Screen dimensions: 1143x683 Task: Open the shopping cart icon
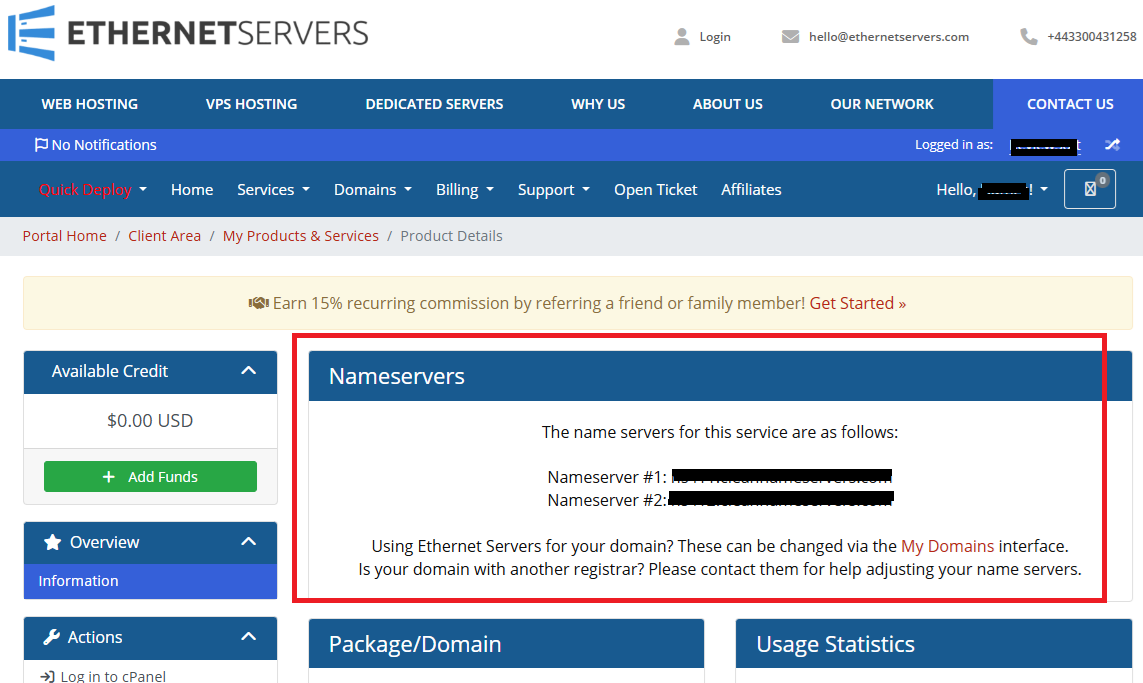[x=1090, y=189]
